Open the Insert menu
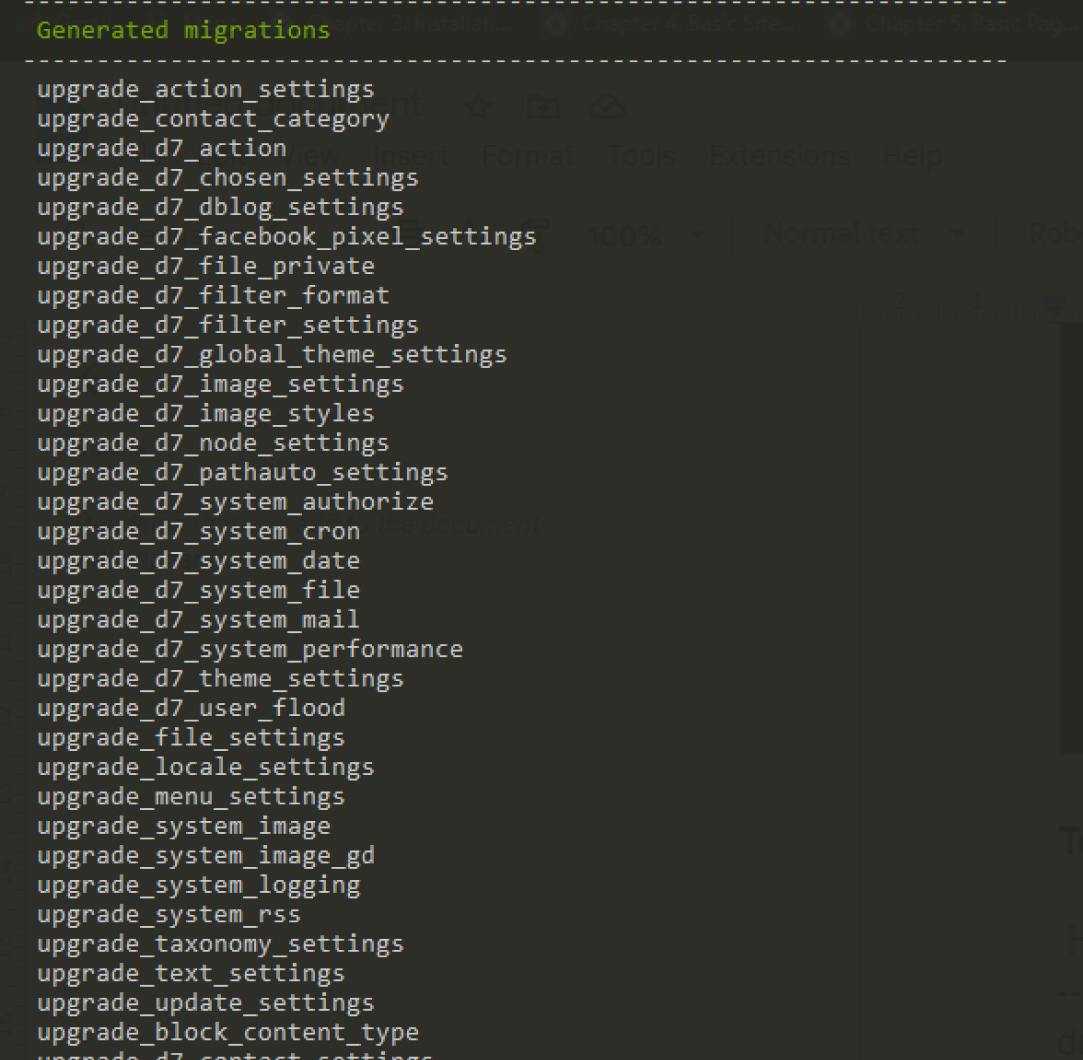This screenshot has height=1060, width=1083. pos(411,156)
